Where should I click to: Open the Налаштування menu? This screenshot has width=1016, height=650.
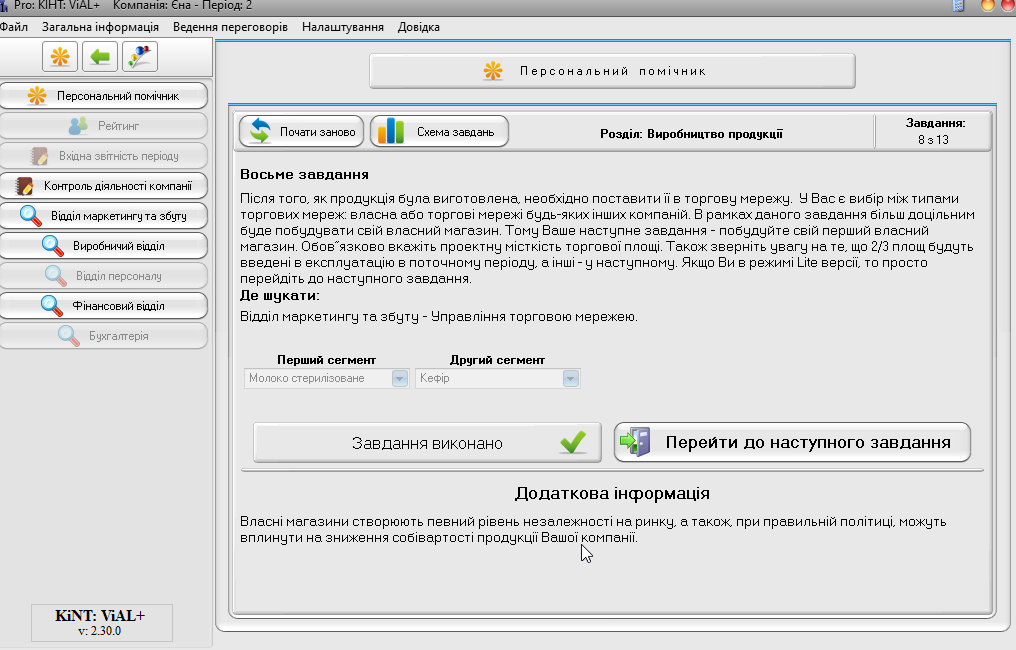pos(343,27)
